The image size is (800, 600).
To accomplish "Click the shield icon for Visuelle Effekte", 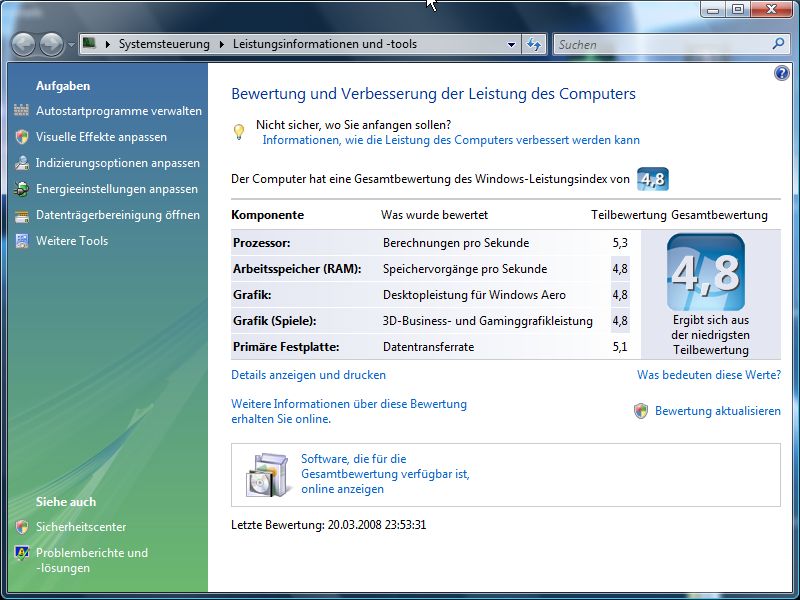I will point(21,137).
